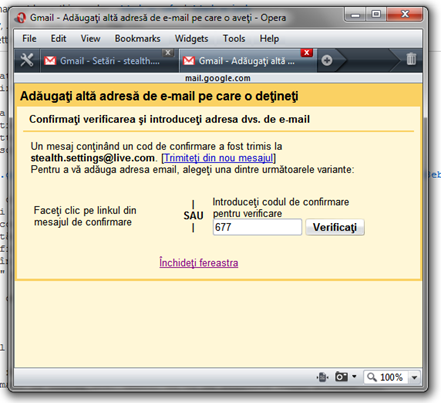Click the Confirmați verificarea subheading text
Image resolution: width=441 pixels, height=403 pixels.
click(x=169, y=119)
